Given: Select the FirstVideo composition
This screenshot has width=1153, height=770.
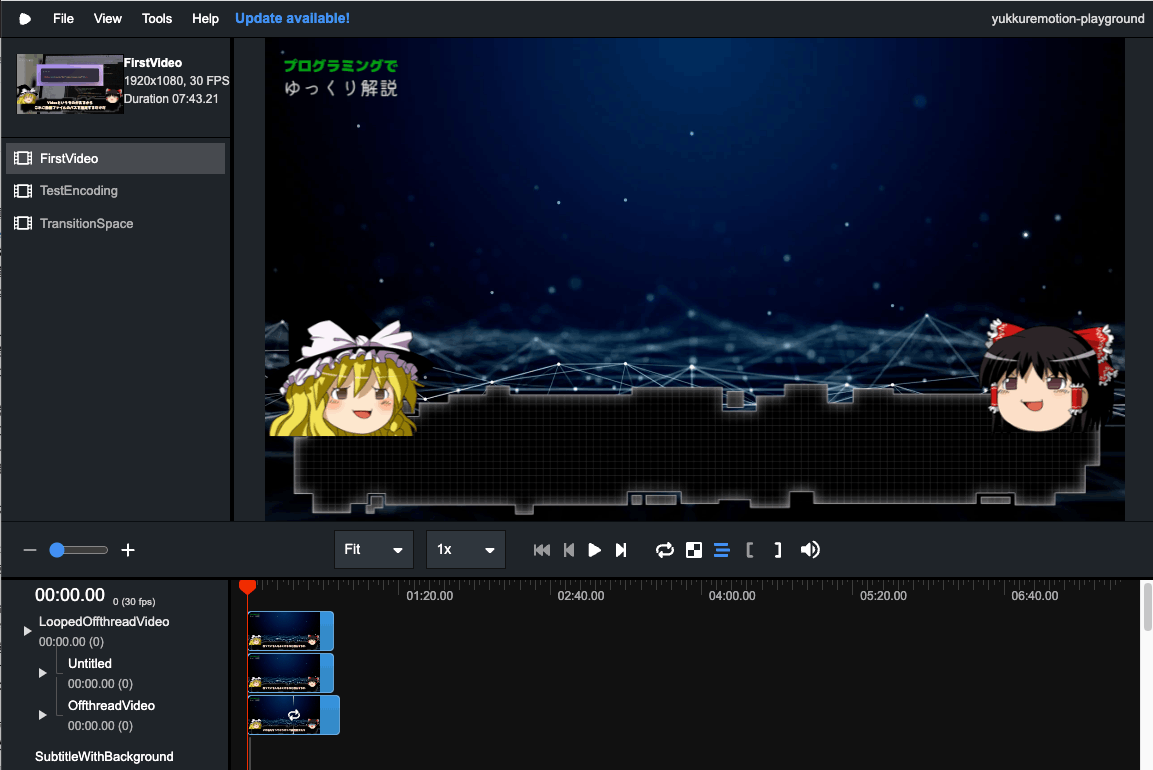Looking at the screenshot, I should (115, 158).
